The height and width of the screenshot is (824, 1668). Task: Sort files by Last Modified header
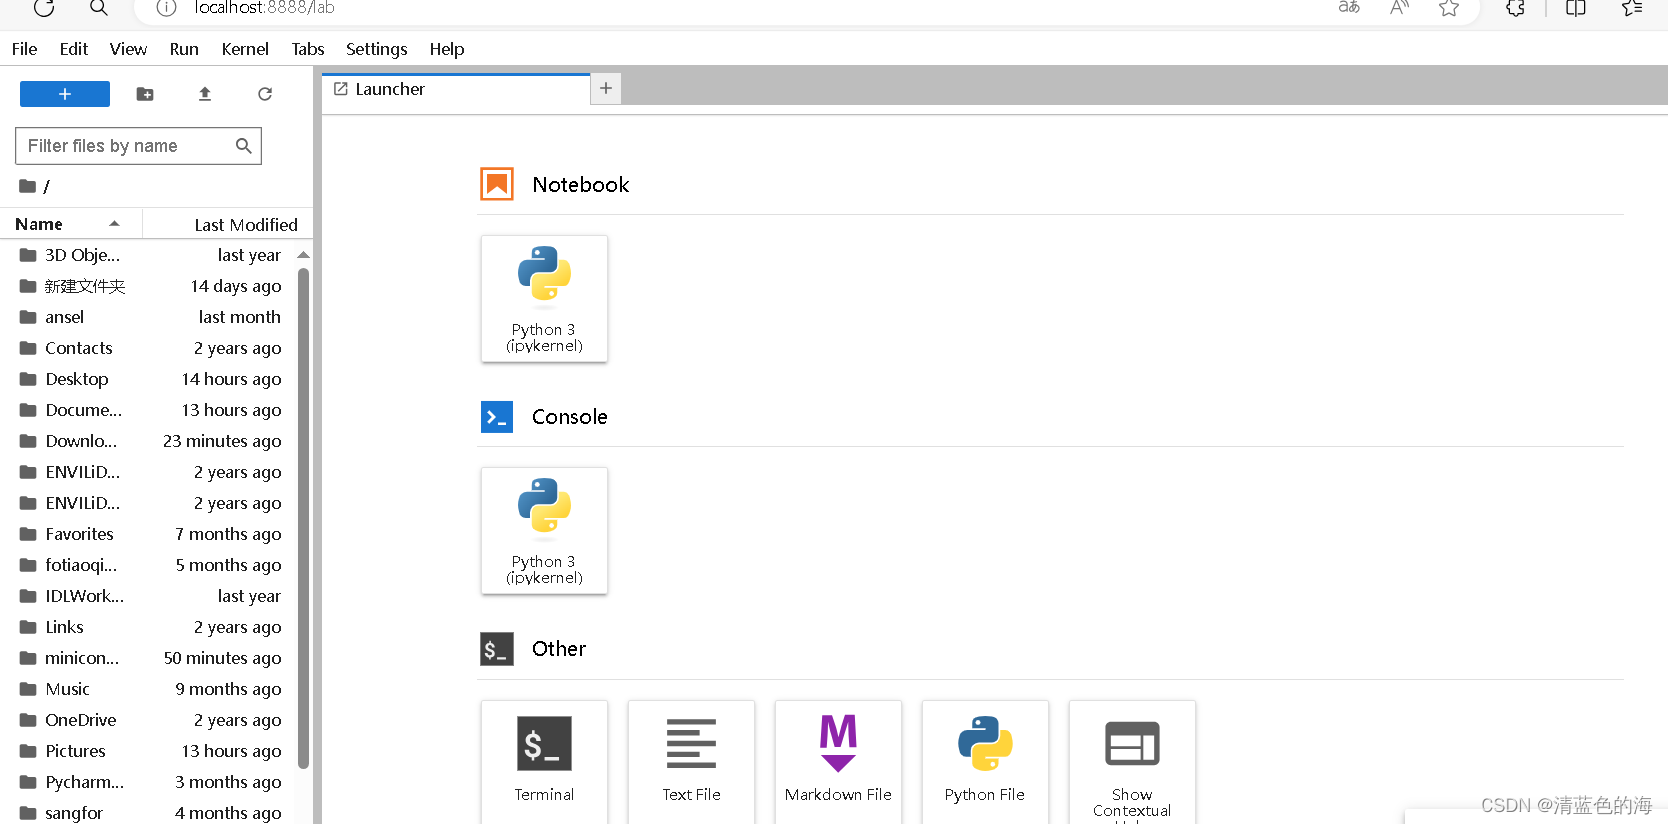[x=228, y=224]
